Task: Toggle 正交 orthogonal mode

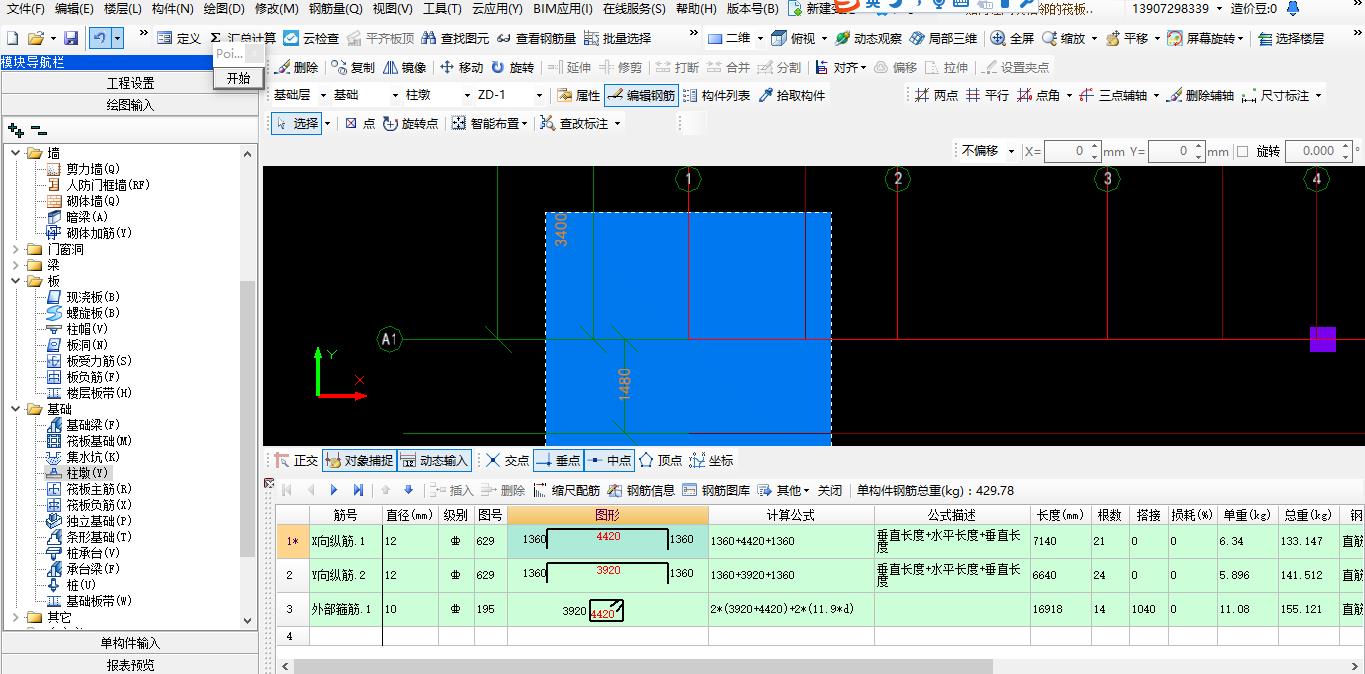Action: click(x=295, y=461)
